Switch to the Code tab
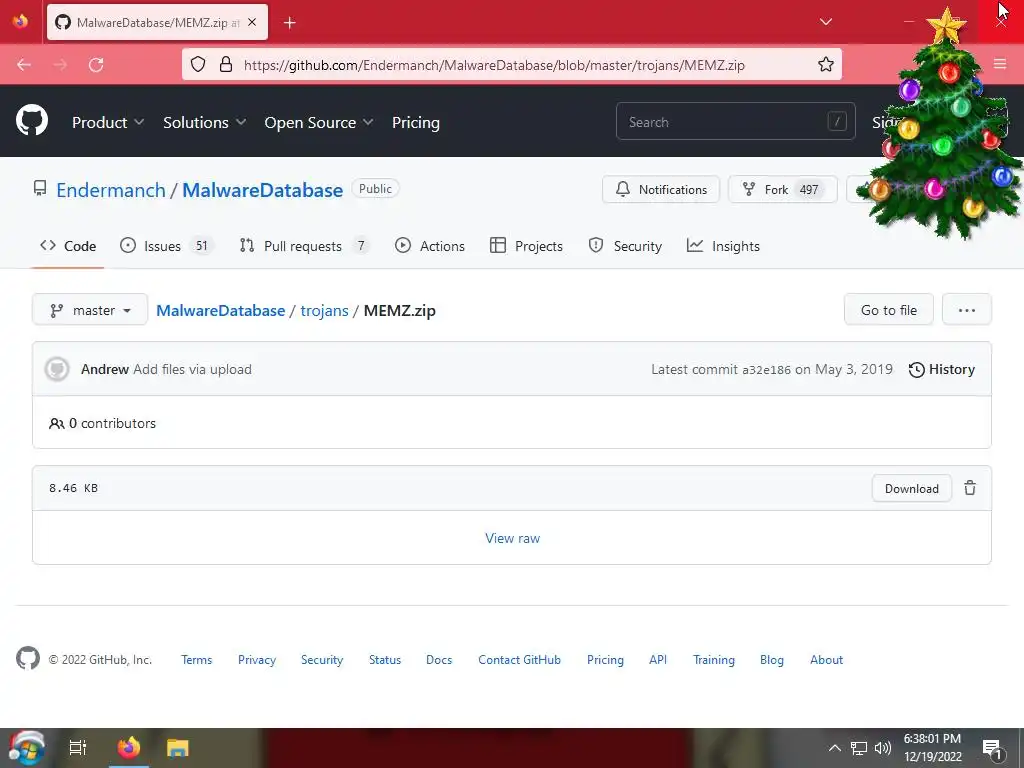 pyautogui.click(x=68, y=246)
